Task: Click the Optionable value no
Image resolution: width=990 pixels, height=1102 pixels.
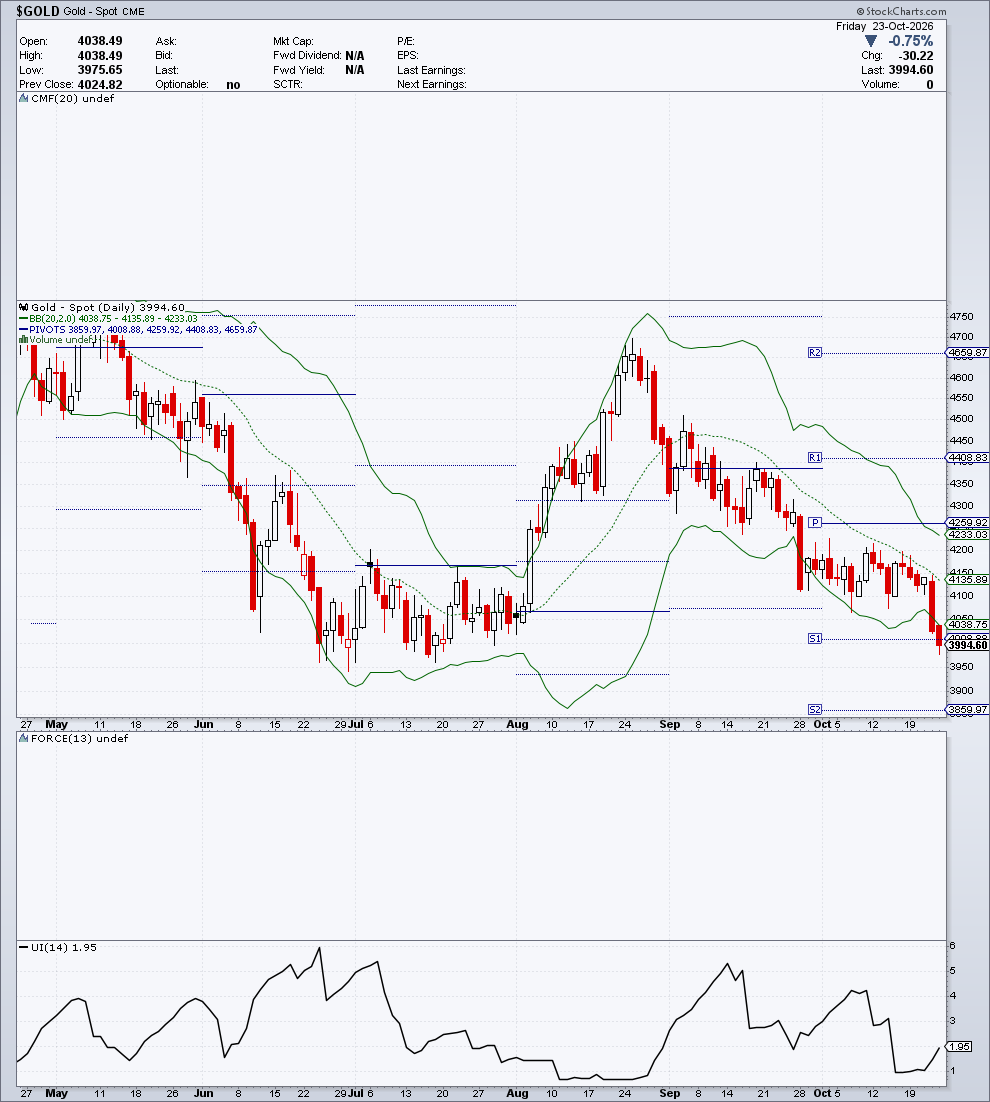Action: click(x=233, y=85)
